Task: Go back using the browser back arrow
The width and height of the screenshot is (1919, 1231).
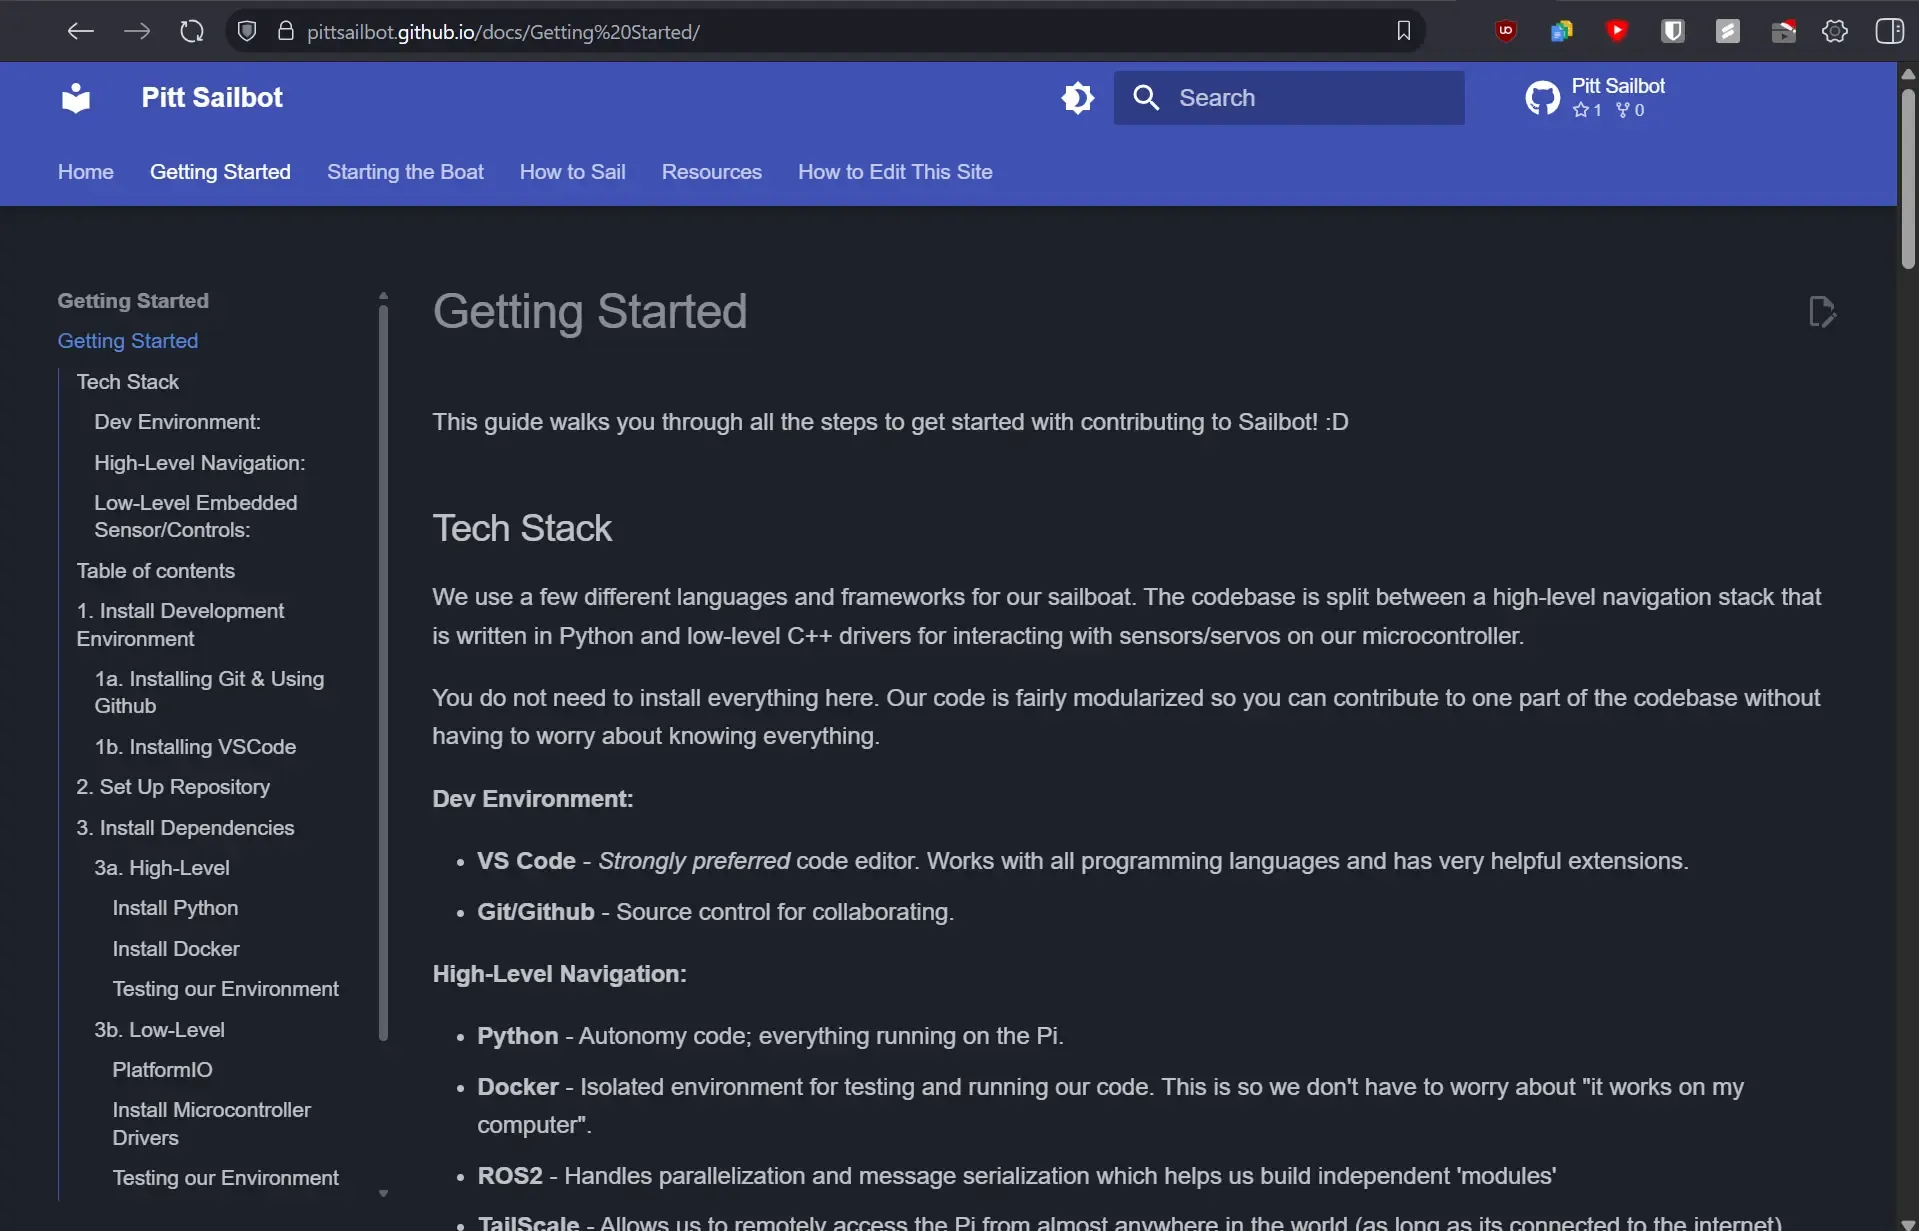Action: click(80, 31)
